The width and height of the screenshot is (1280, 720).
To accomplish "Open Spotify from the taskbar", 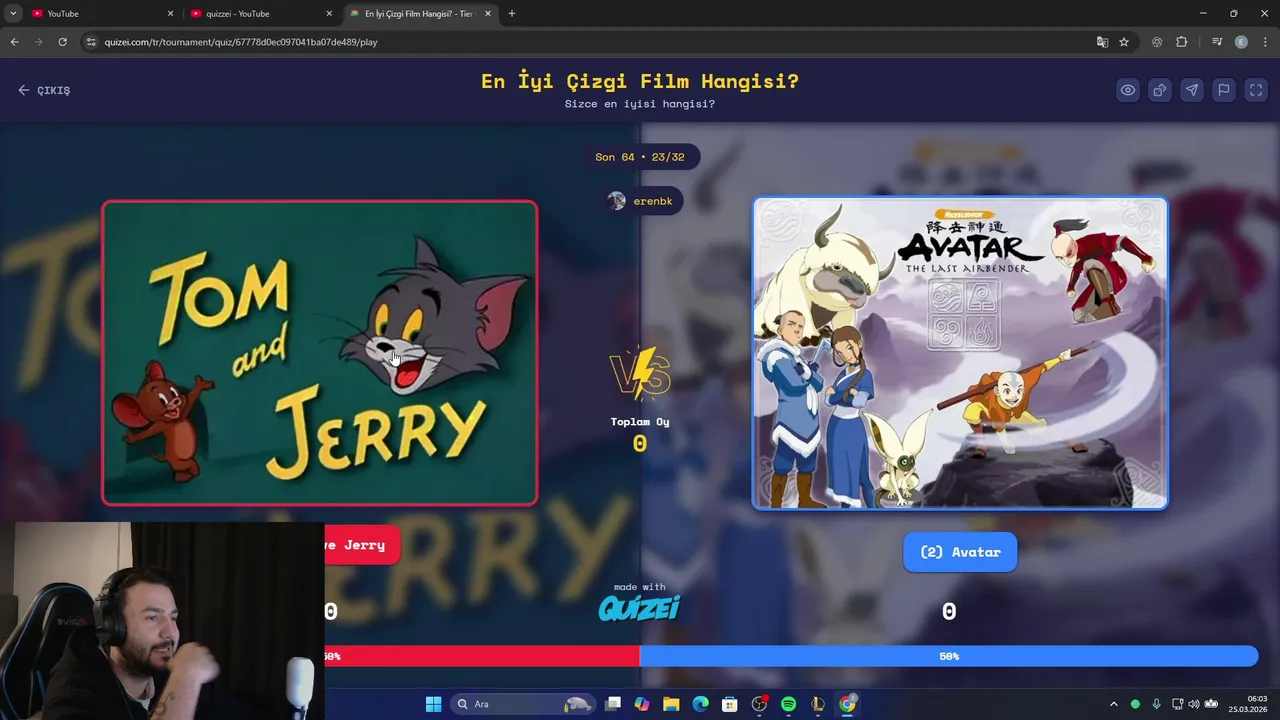I will point(788,704).
